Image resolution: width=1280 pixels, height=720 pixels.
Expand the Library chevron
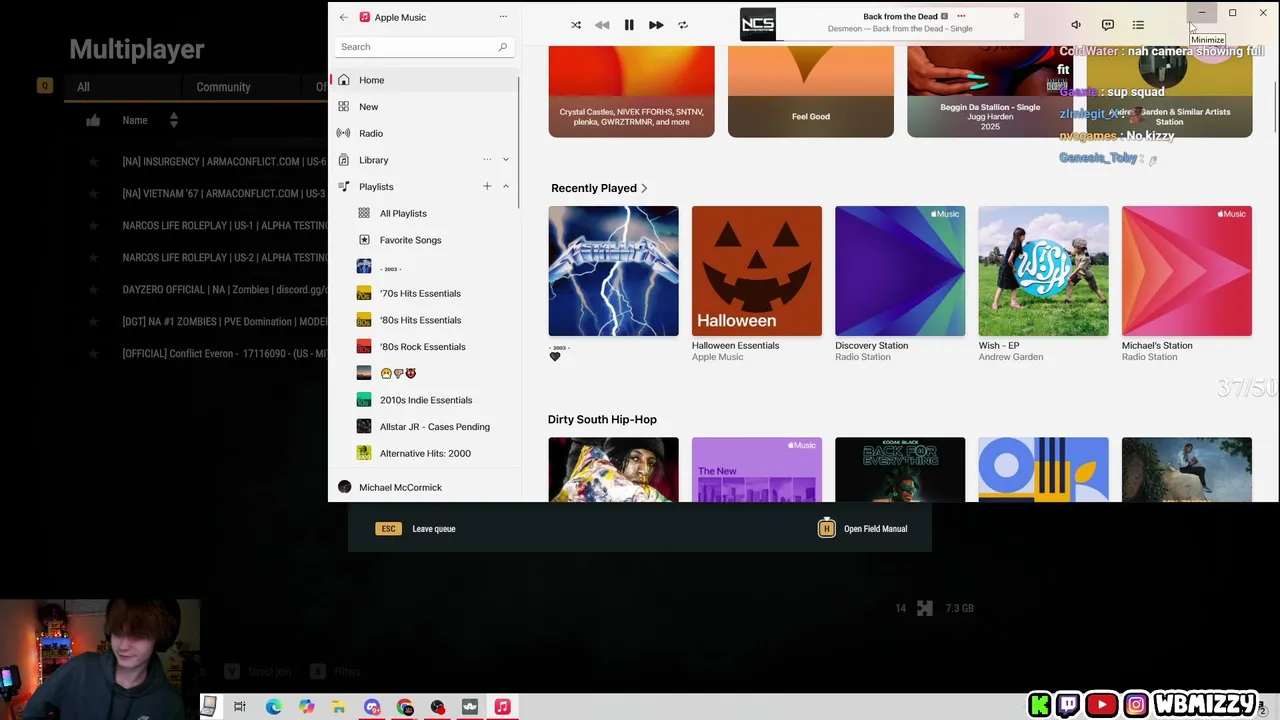[x=506, y=160]
